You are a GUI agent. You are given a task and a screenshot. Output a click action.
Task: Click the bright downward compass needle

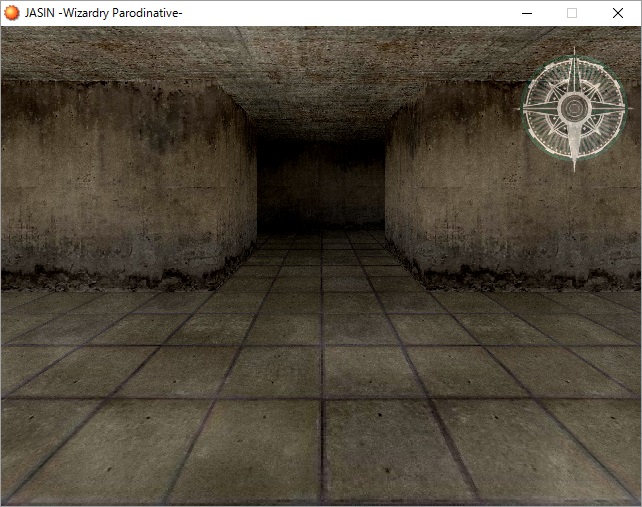click(574, 143)
